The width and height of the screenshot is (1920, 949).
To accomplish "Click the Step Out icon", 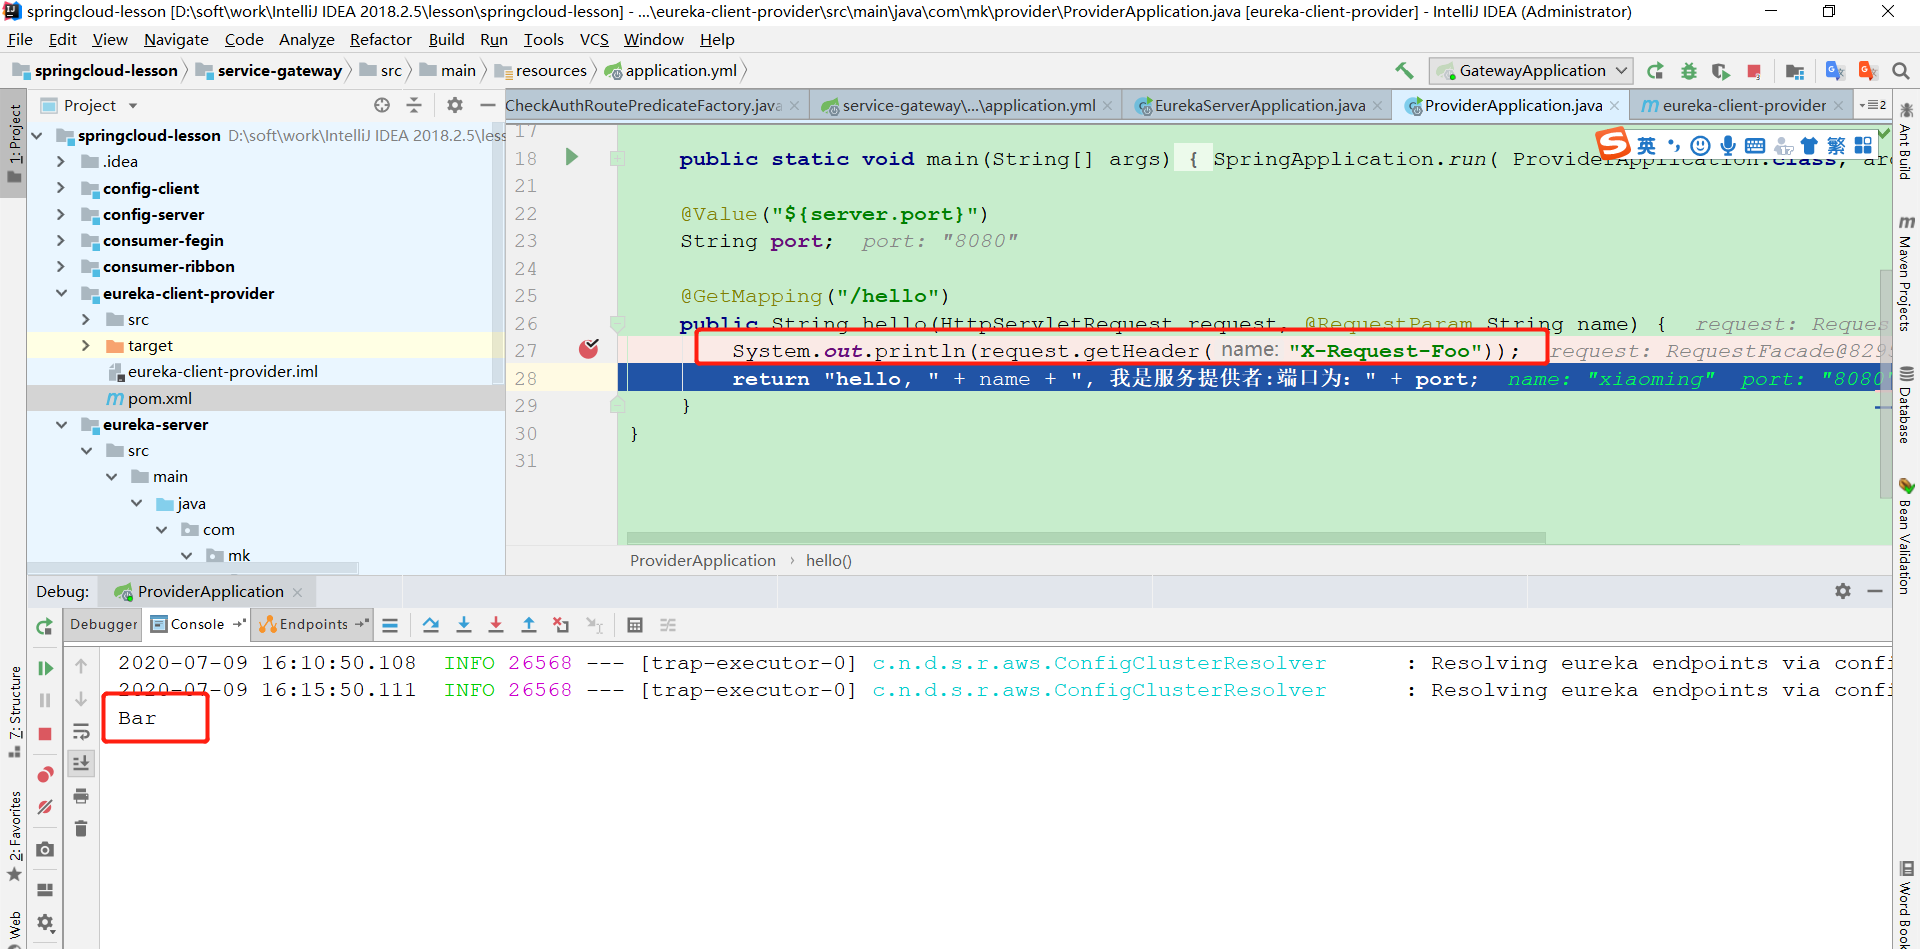I will click(x=529, y=625).
